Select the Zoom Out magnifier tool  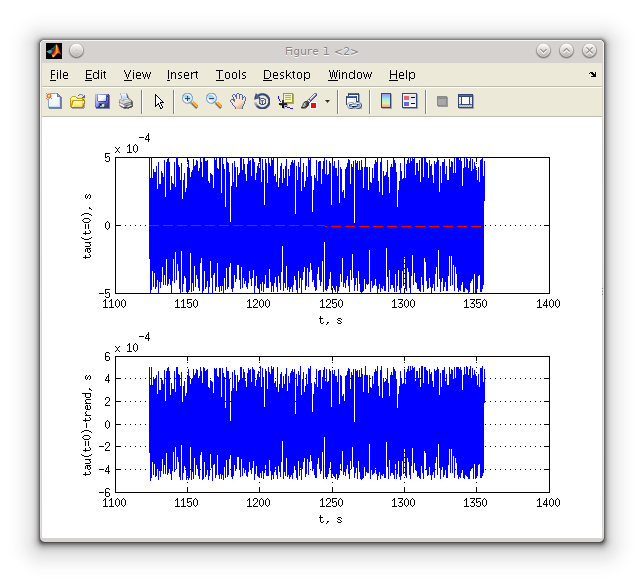tap(213, 101)
